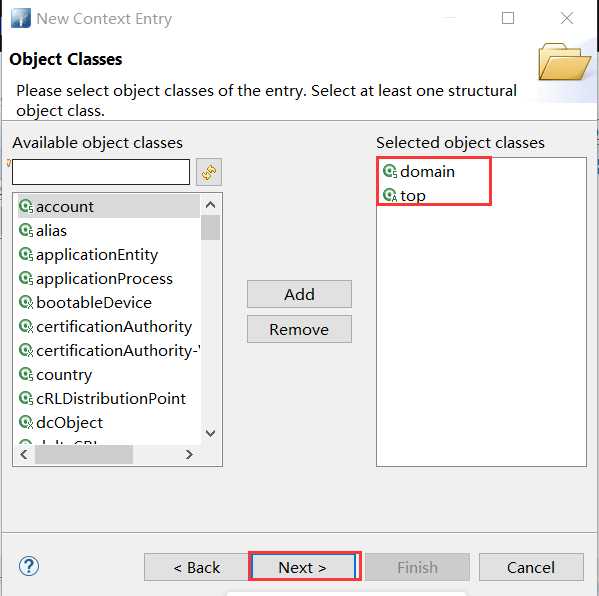The image size is (599, 596).
Task: Click the top abstract class icon
Action: coord(390,195)
